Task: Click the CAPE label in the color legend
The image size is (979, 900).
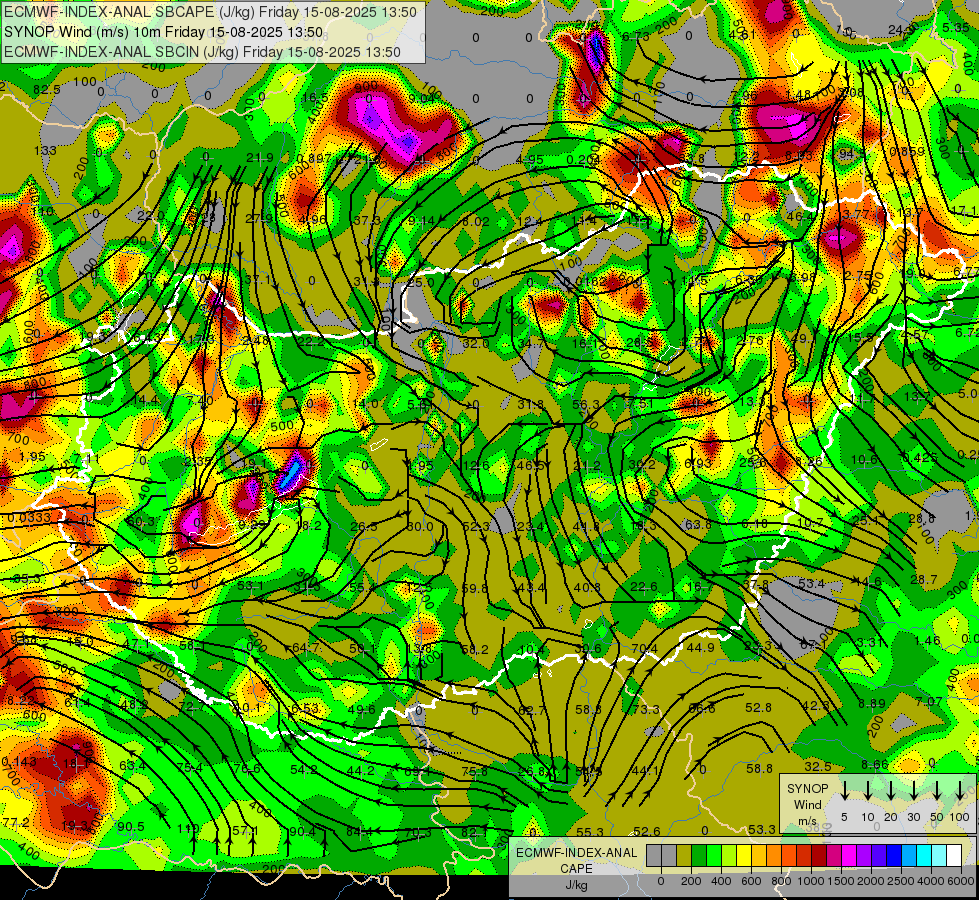Action: click(x=576, y=869)
